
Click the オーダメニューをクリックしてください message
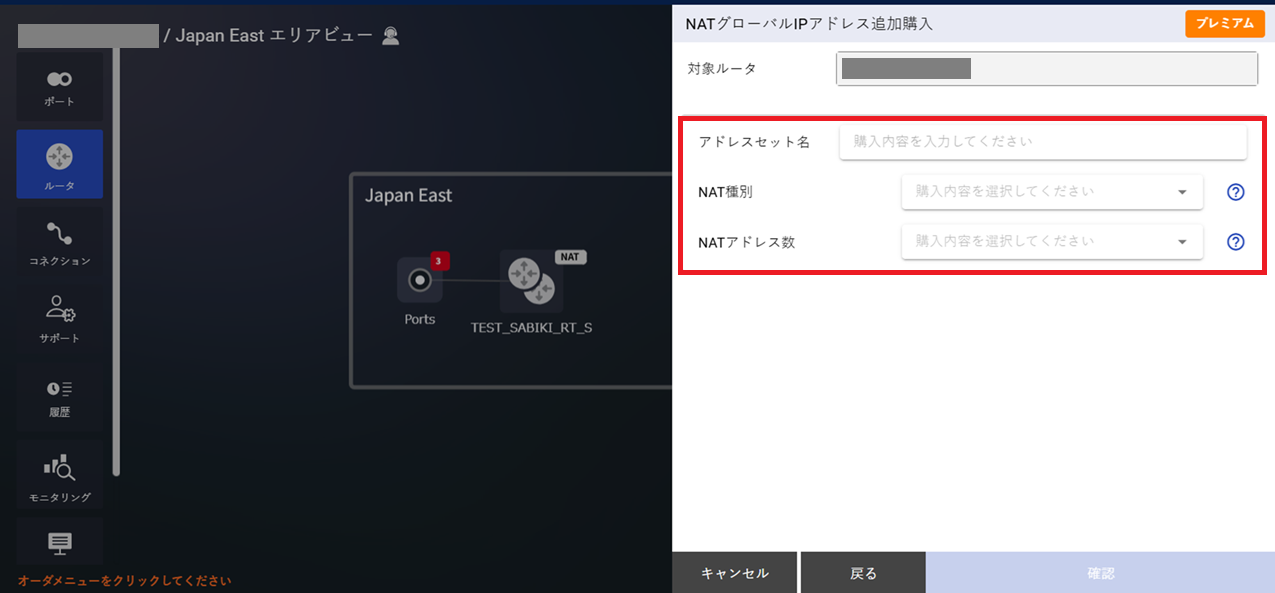coord(125,580)
